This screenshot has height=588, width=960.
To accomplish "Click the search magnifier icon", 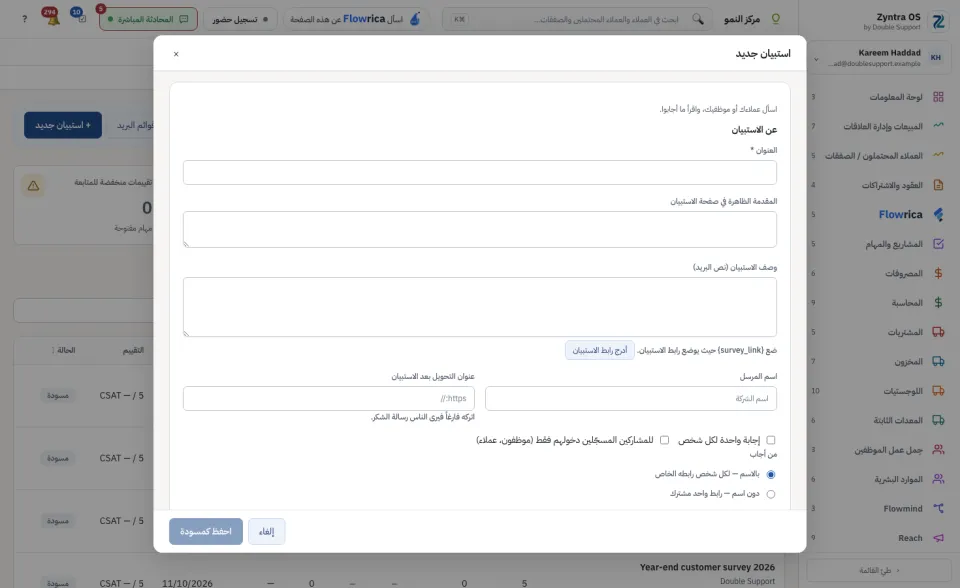I will coord(697,19).
